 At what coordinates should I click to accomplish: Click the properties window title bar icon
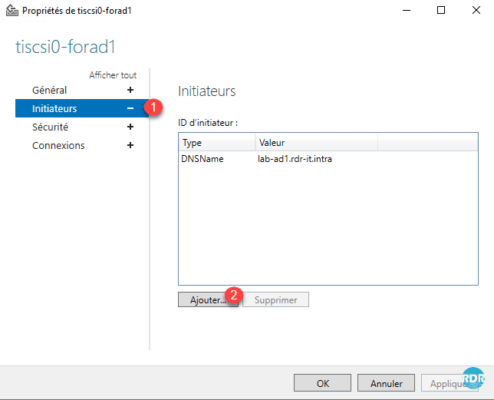click(x=12, y=10)
